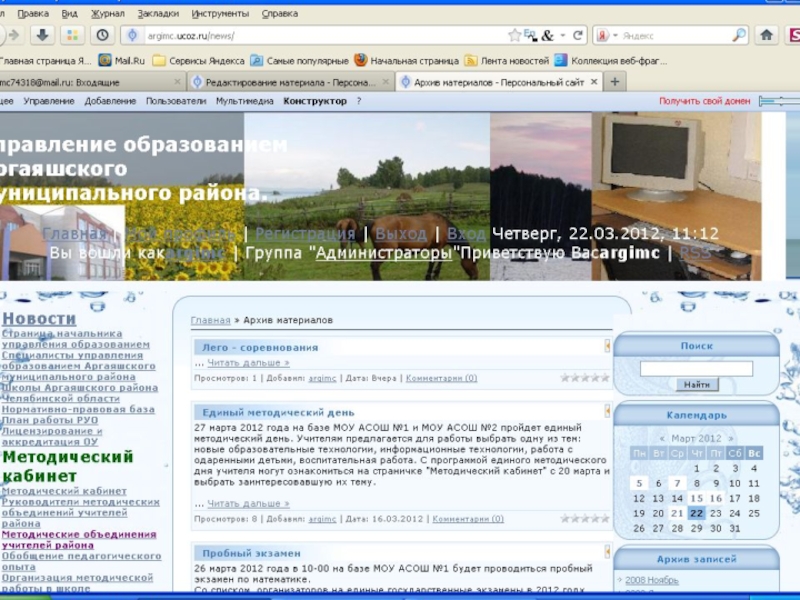800x600 pixels.
Task: Open the 2008 Ноябрь archive link
Action: 651,580
